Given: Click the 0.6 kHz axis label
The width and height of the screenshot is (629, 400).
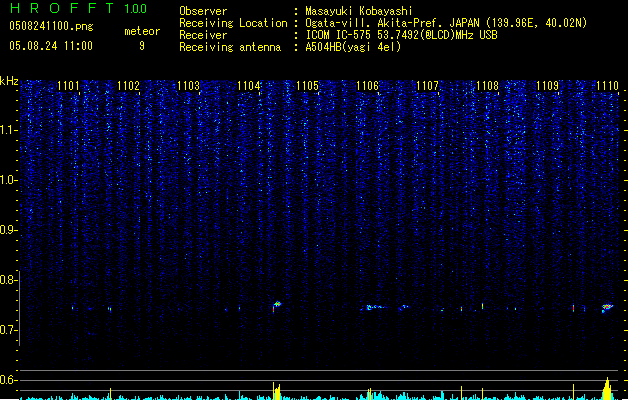Looking at the screenshot, I should 8,380.
